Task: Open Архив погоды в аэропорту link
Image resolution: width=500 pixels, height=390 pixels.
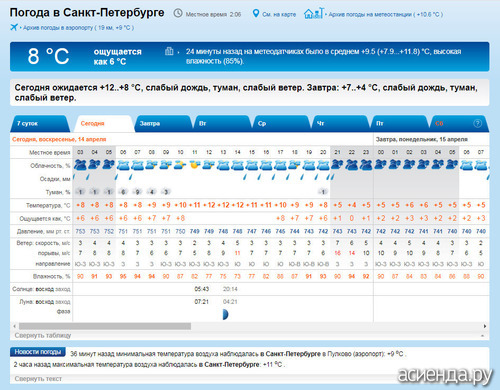Action: tap(78, 28)
